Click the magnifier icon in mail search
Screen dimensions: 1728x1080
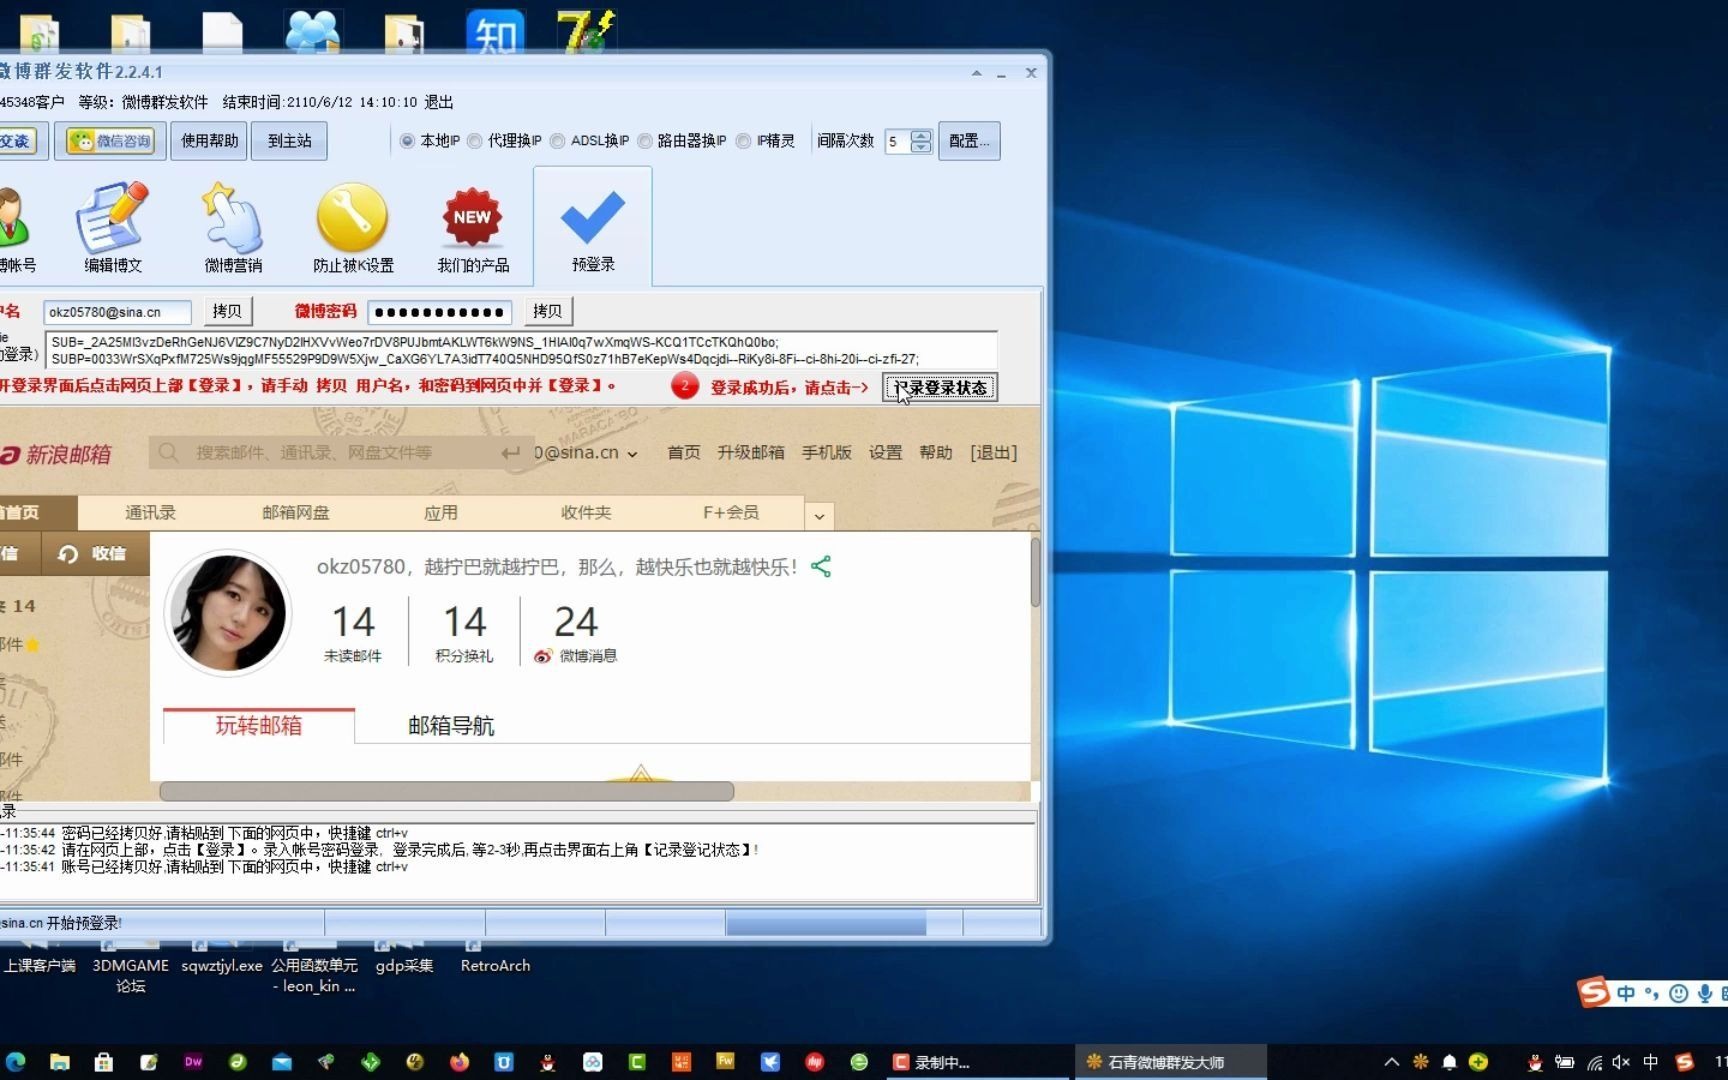click(169, 453)
